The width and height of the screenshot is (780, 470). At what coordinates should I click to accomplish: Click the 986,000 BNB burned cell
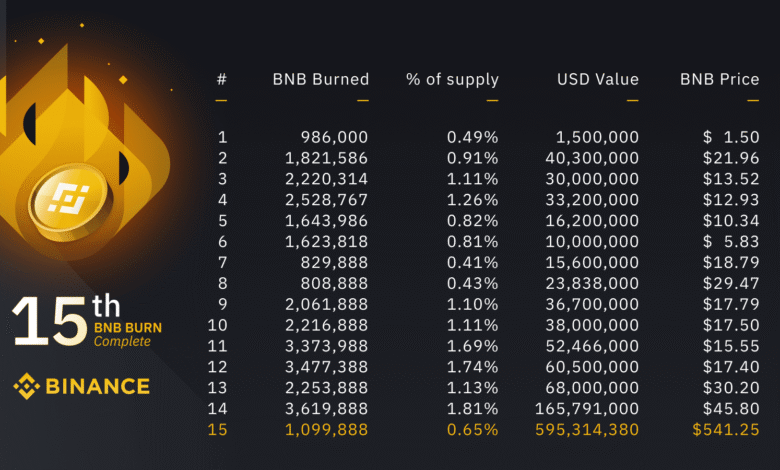[x=334, y=137]
